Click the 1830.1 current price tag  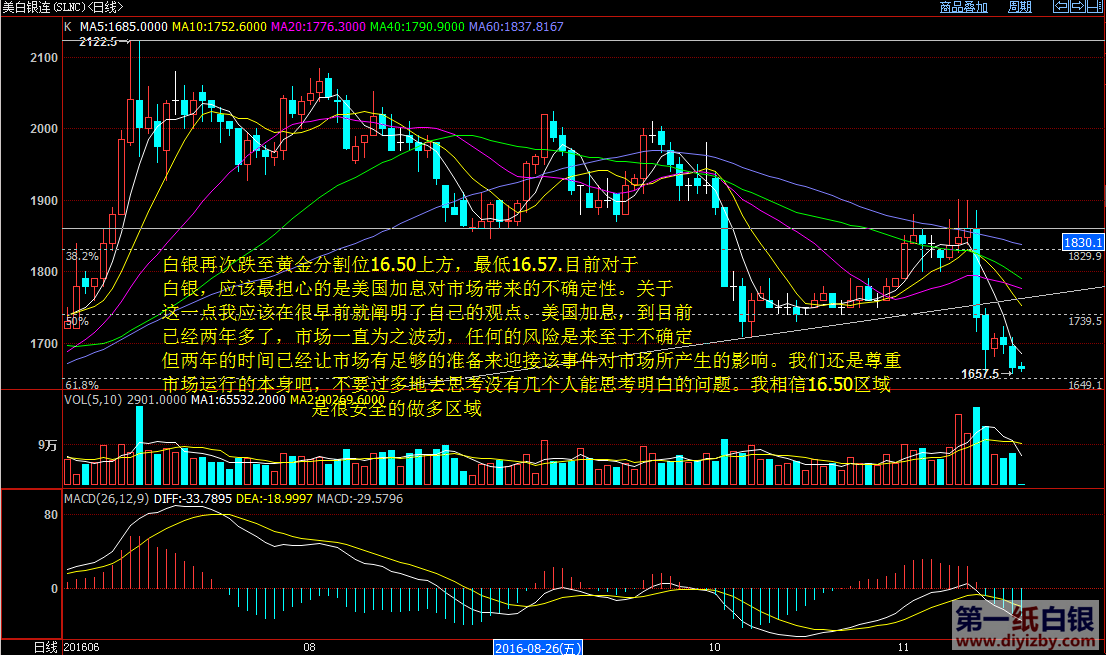[1082, 242]
